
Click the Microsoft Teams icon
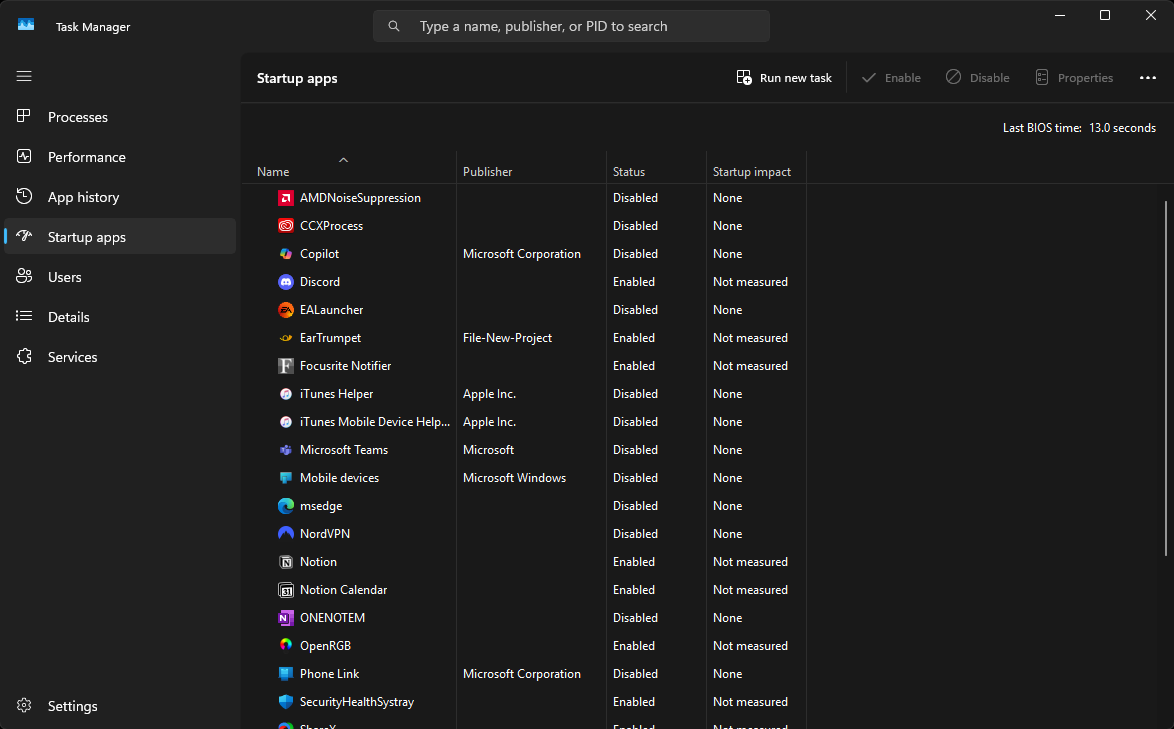(x=285, y=450)
